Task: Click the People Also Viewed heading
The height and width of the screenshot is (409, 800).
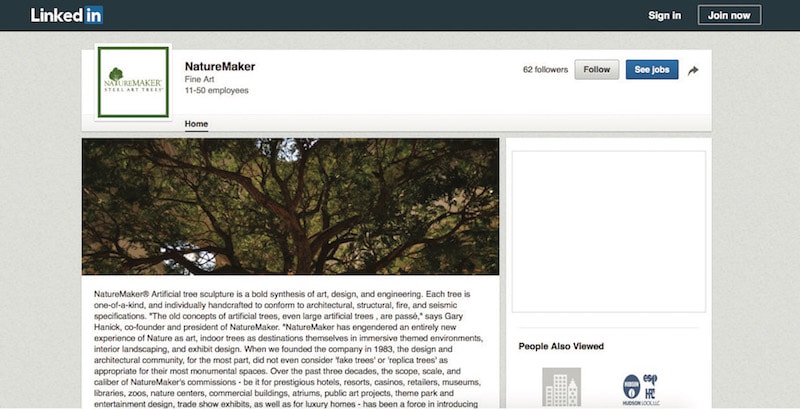Action: pyautogui.click(x=561, y=346)
